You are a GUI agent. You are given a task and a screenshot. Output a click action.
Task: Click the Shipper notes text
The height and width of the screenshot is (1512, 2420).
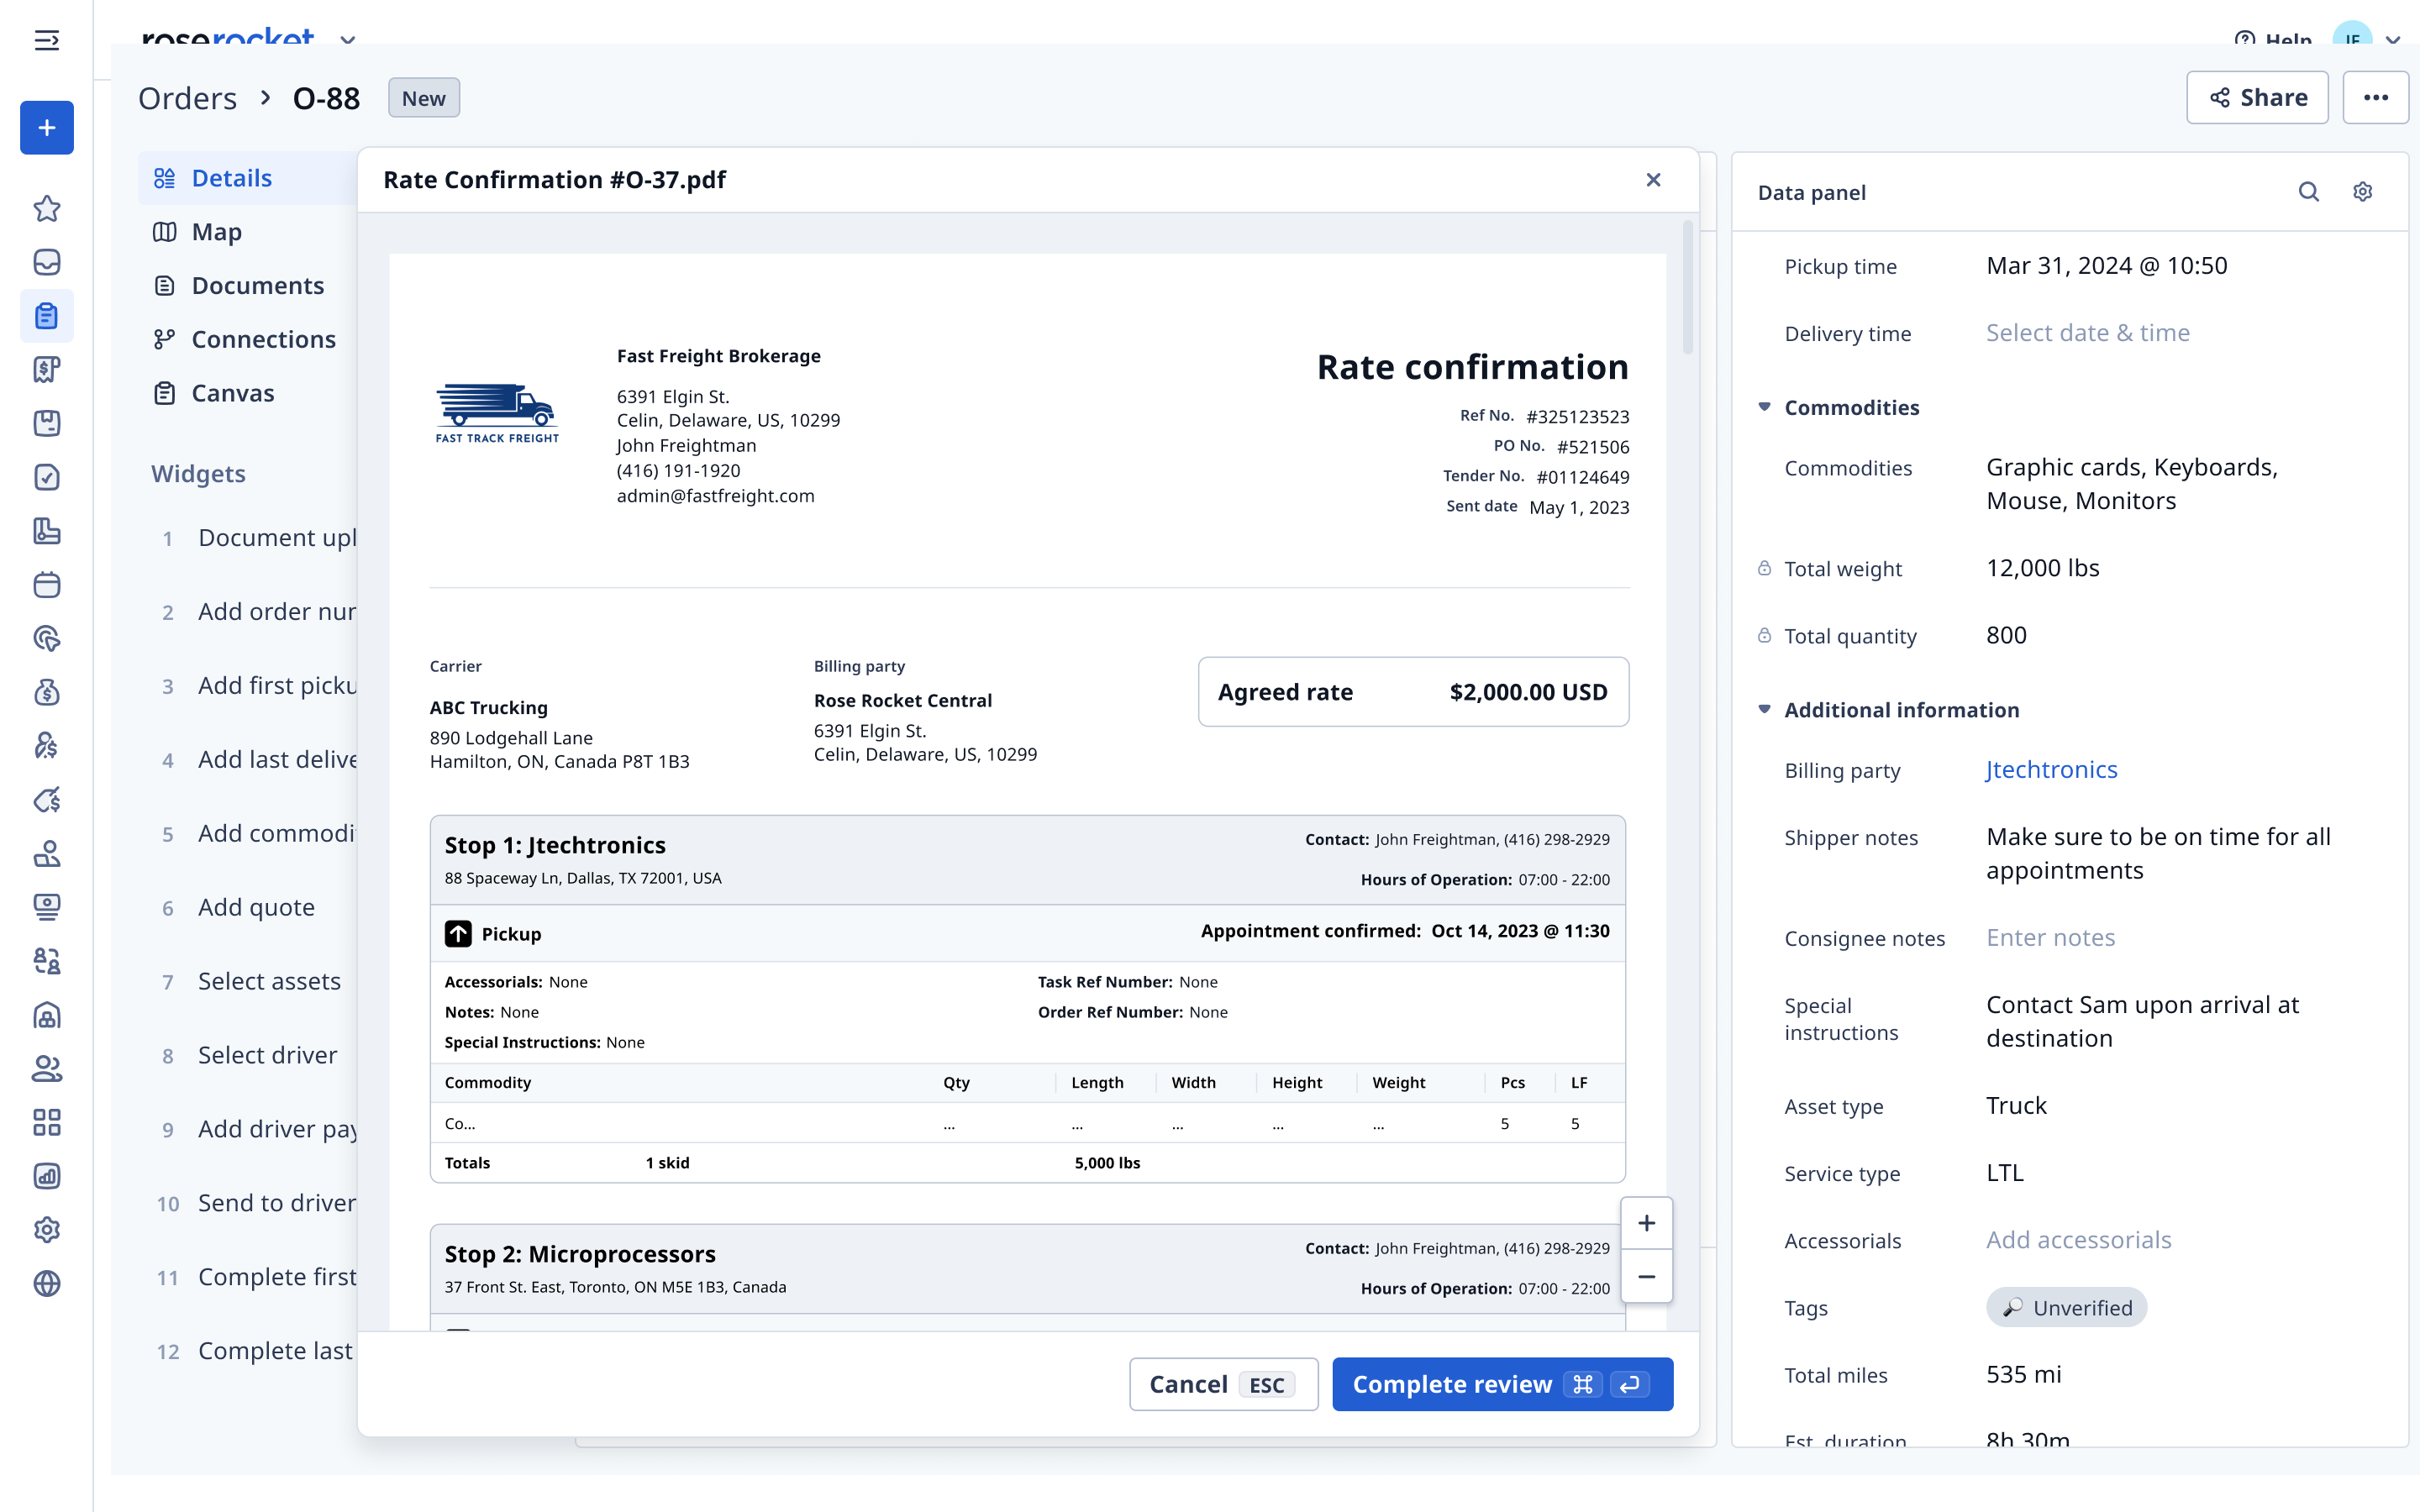pos(2158,853)
